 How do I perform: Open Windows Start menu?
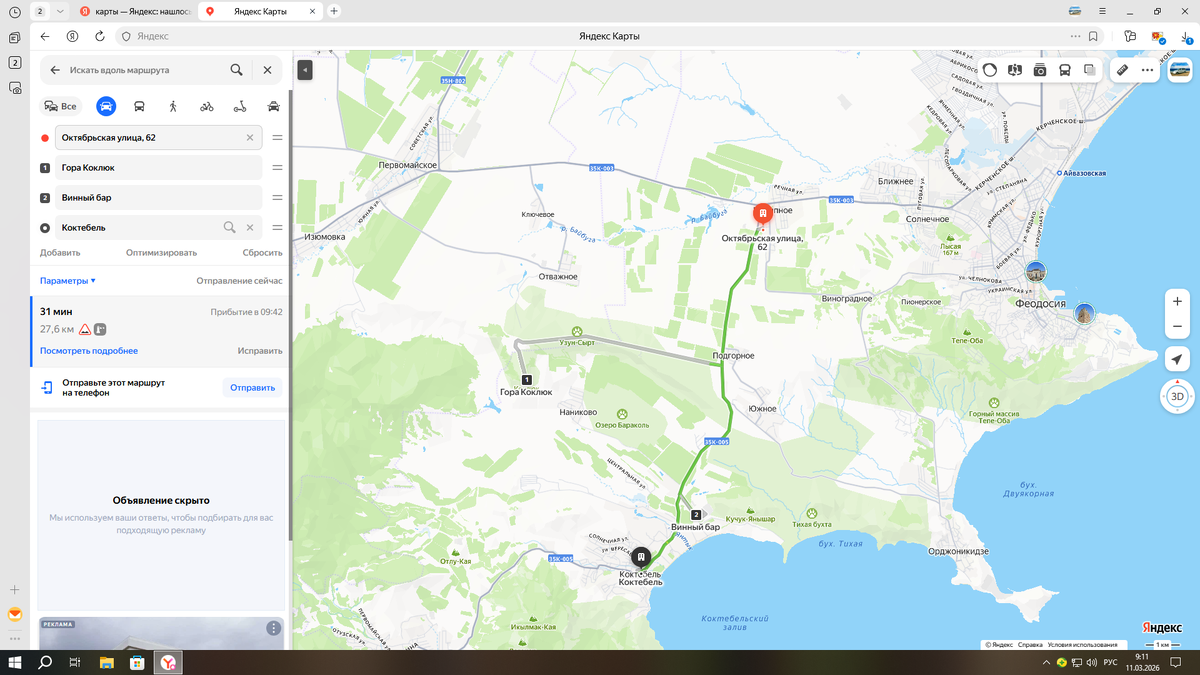[x=15, y=662]
